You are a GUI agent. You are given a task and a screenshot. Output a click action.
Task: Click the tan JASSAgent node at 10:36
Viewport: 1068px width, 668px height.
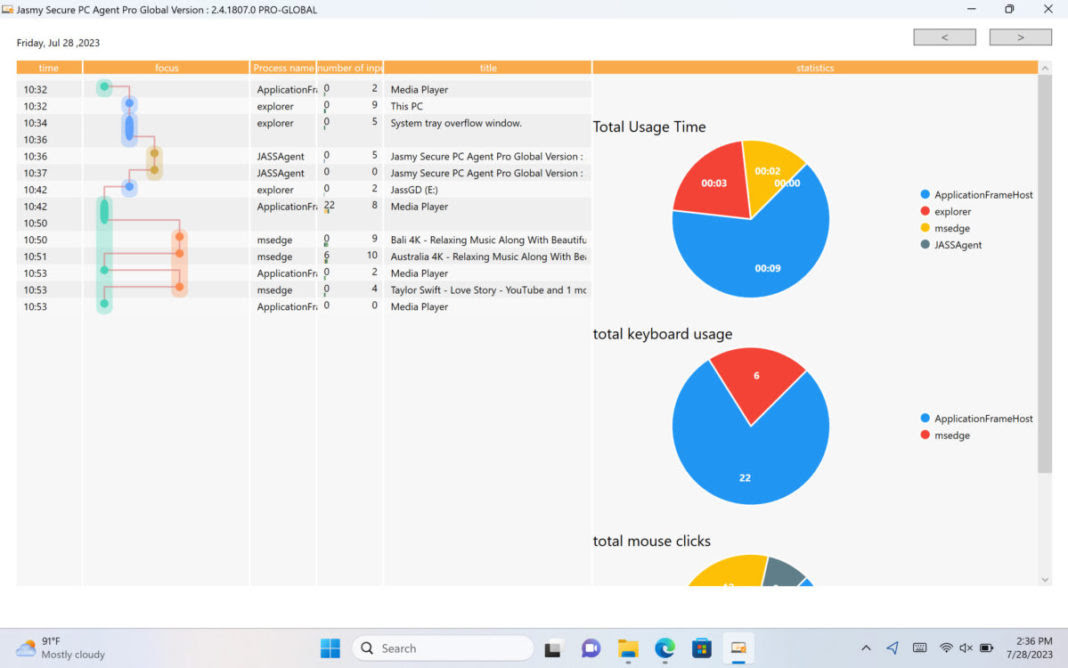(x=155, y=153)
